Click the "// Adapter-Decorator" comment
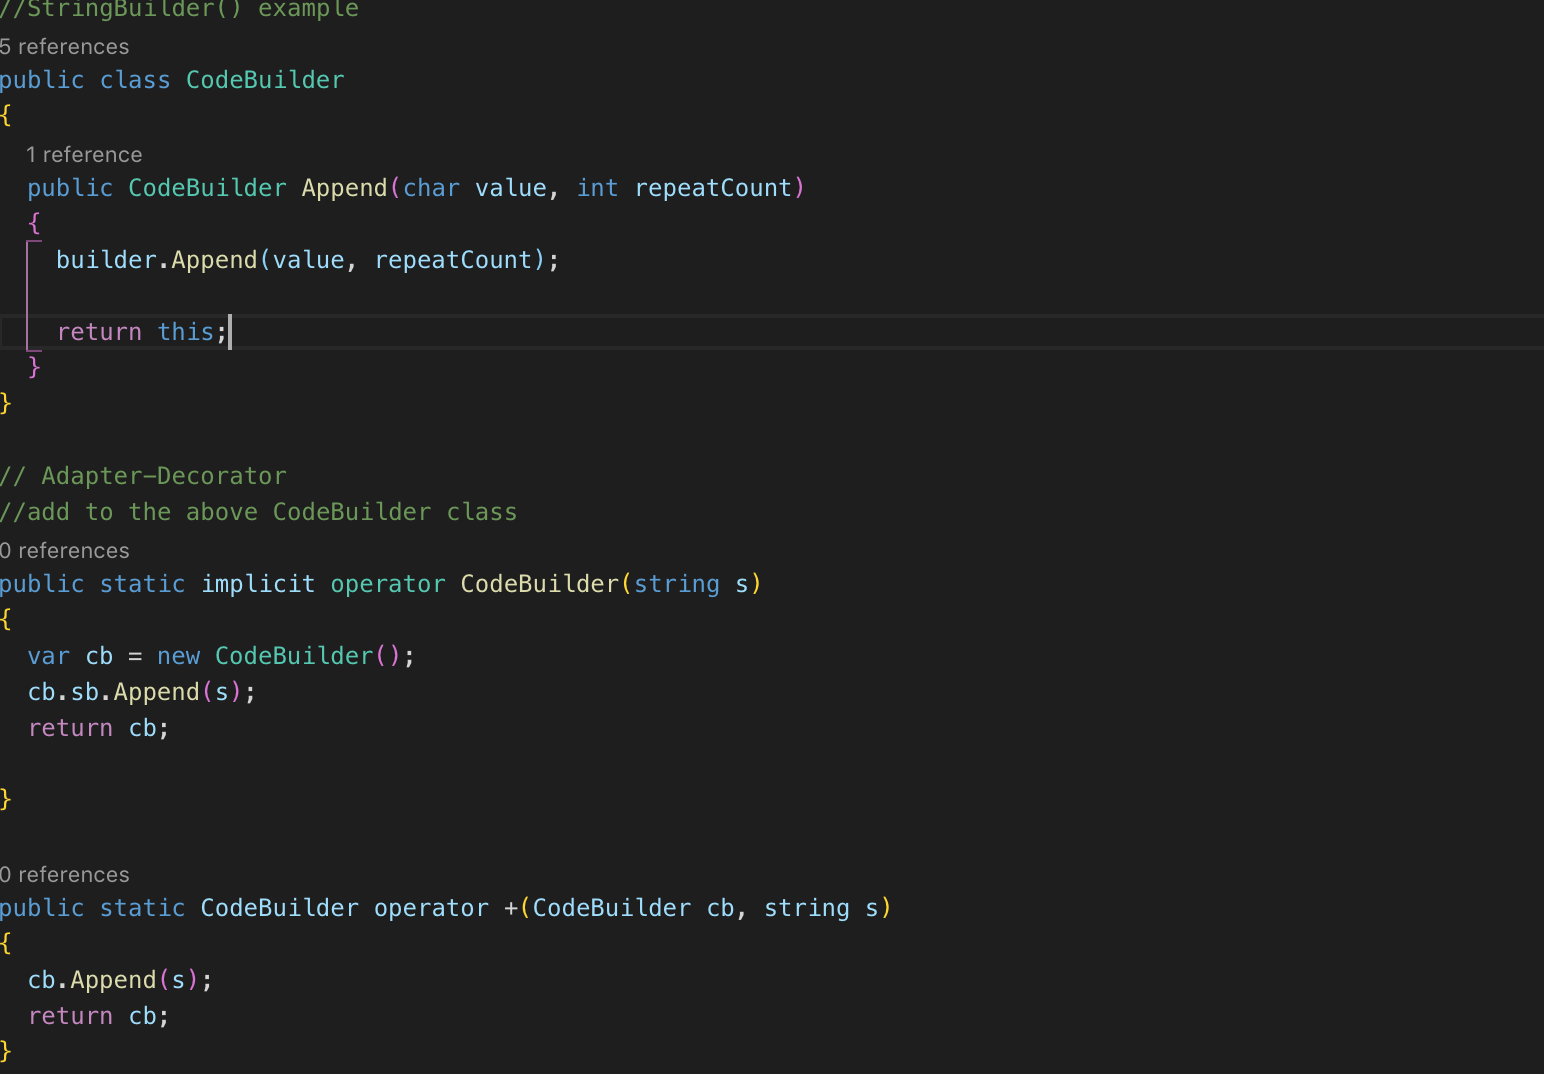Viewport: 1544px width, 1074px height. (143, 476)
